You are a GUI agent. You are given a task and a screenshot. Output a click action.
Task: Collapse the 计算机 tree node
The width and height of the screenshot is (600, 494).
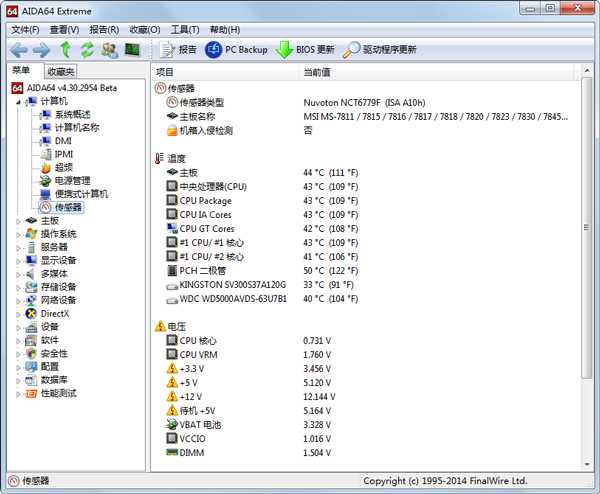click(19, 102)
